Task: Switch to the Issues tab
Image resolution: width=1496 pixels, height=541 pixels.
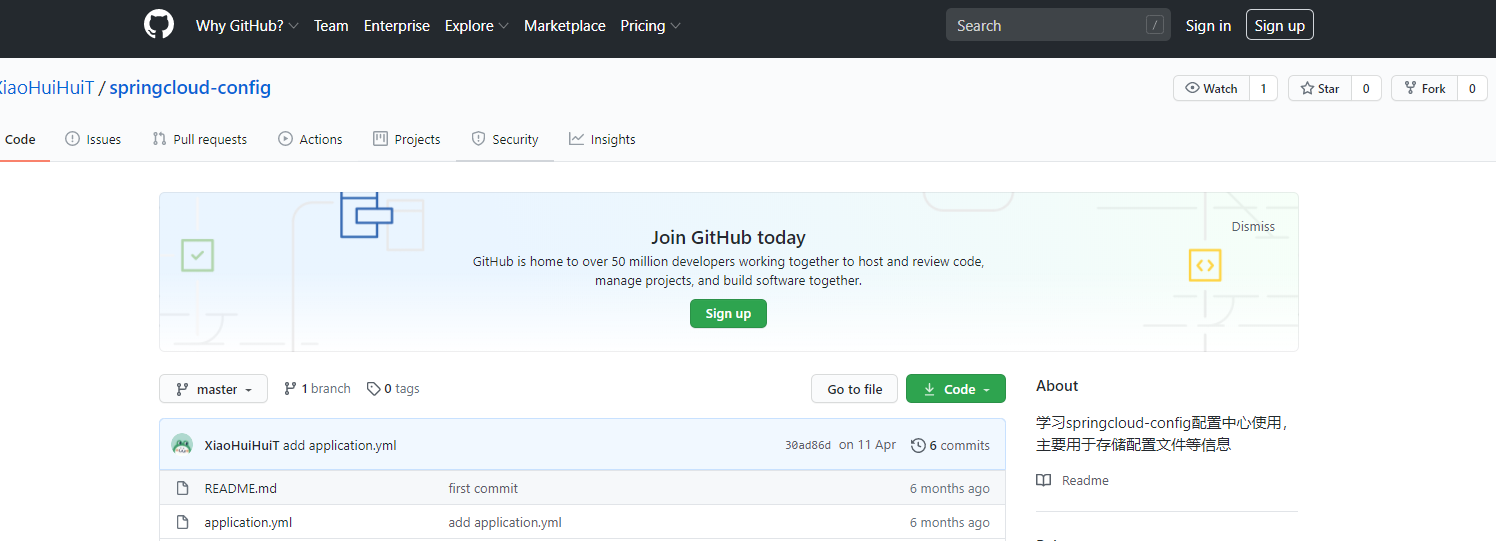Action: pos(93,140)
